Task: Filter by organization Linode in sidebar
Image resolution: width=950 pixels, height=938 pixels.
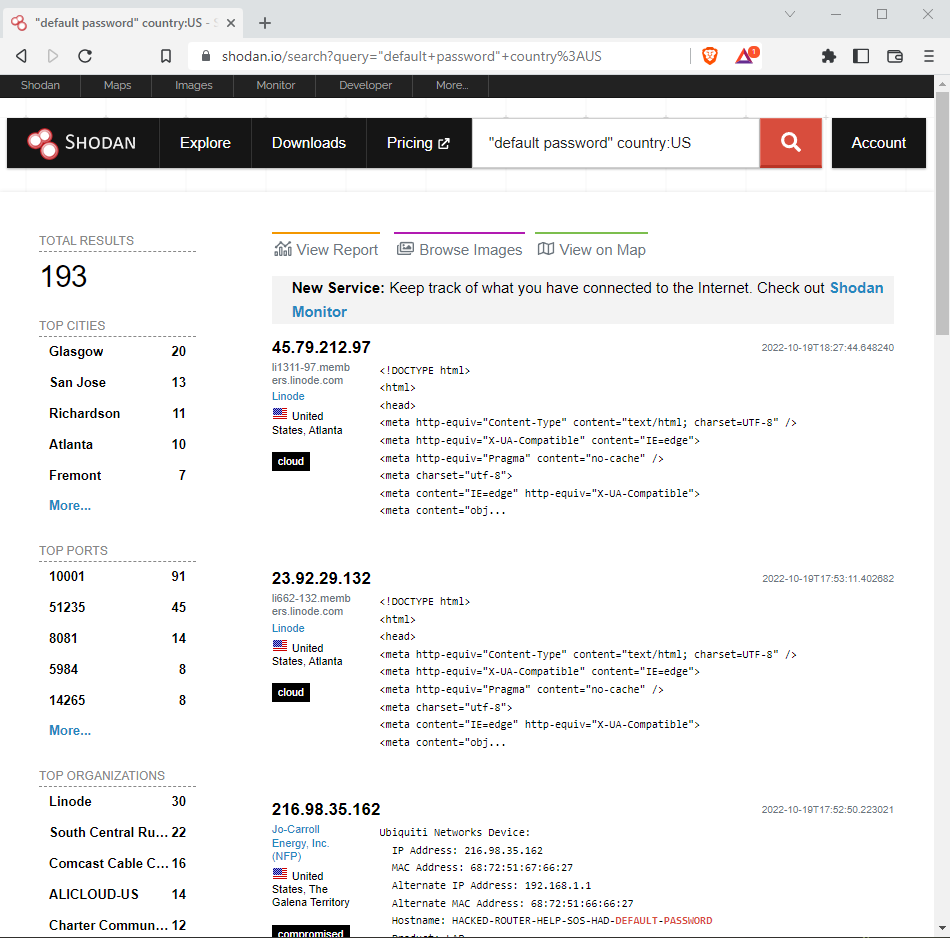Action: (70, 801)
